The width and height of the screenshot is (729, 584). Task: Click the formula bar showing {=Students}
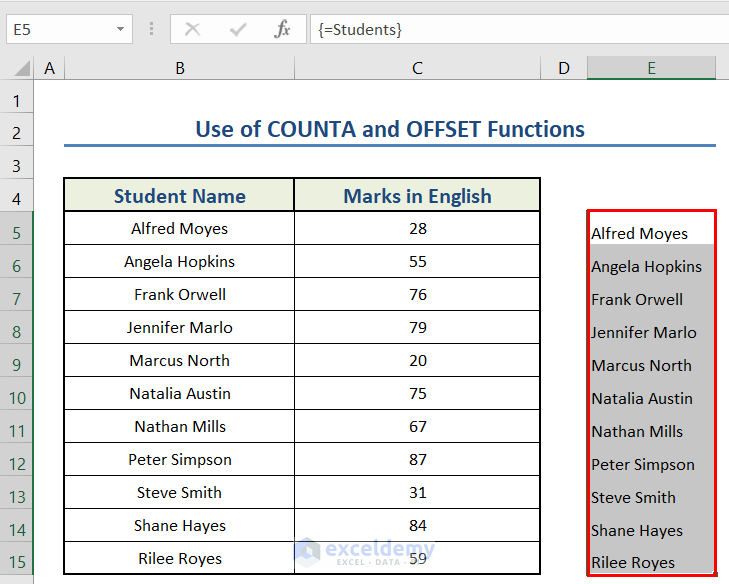pos(520,30)
